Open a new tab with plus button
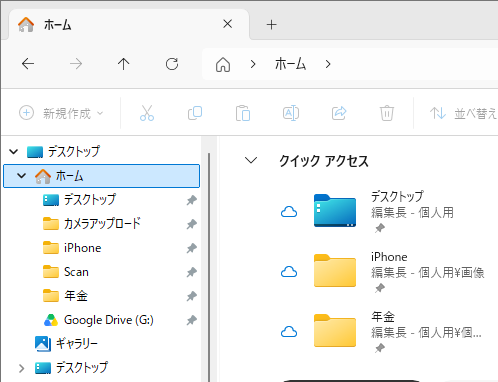Screen dimensions: 498x382 [272, 25]
